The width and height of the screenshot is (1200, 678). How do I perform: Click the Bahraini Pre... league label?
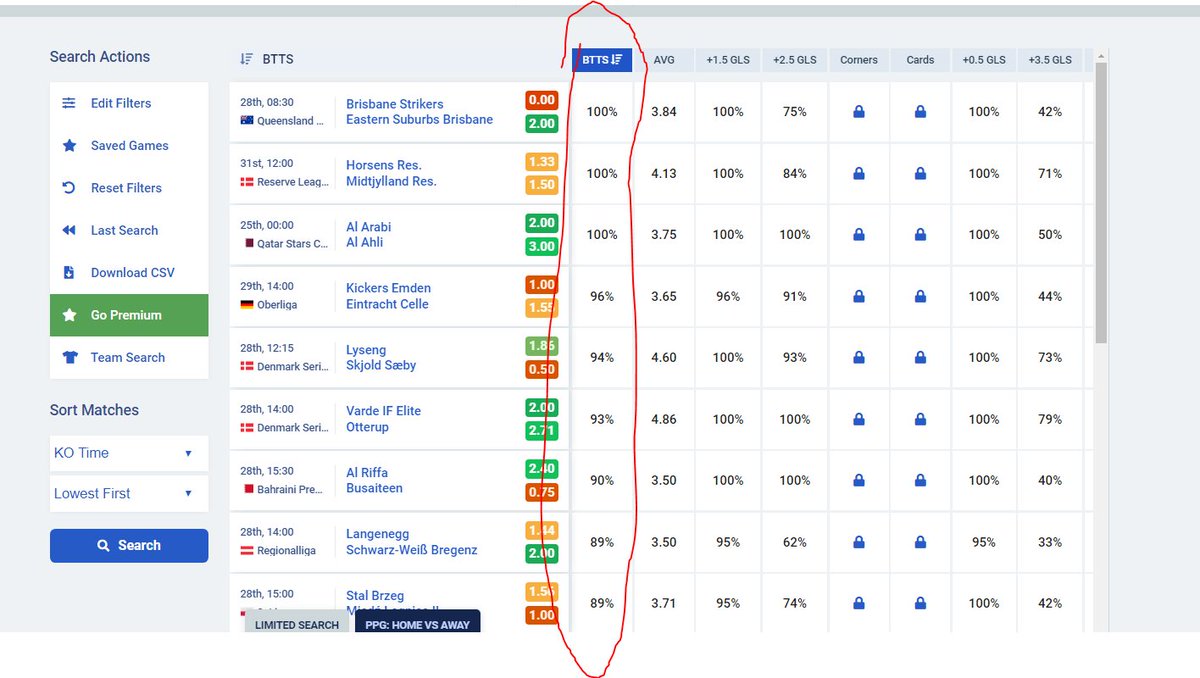point(292,489)
